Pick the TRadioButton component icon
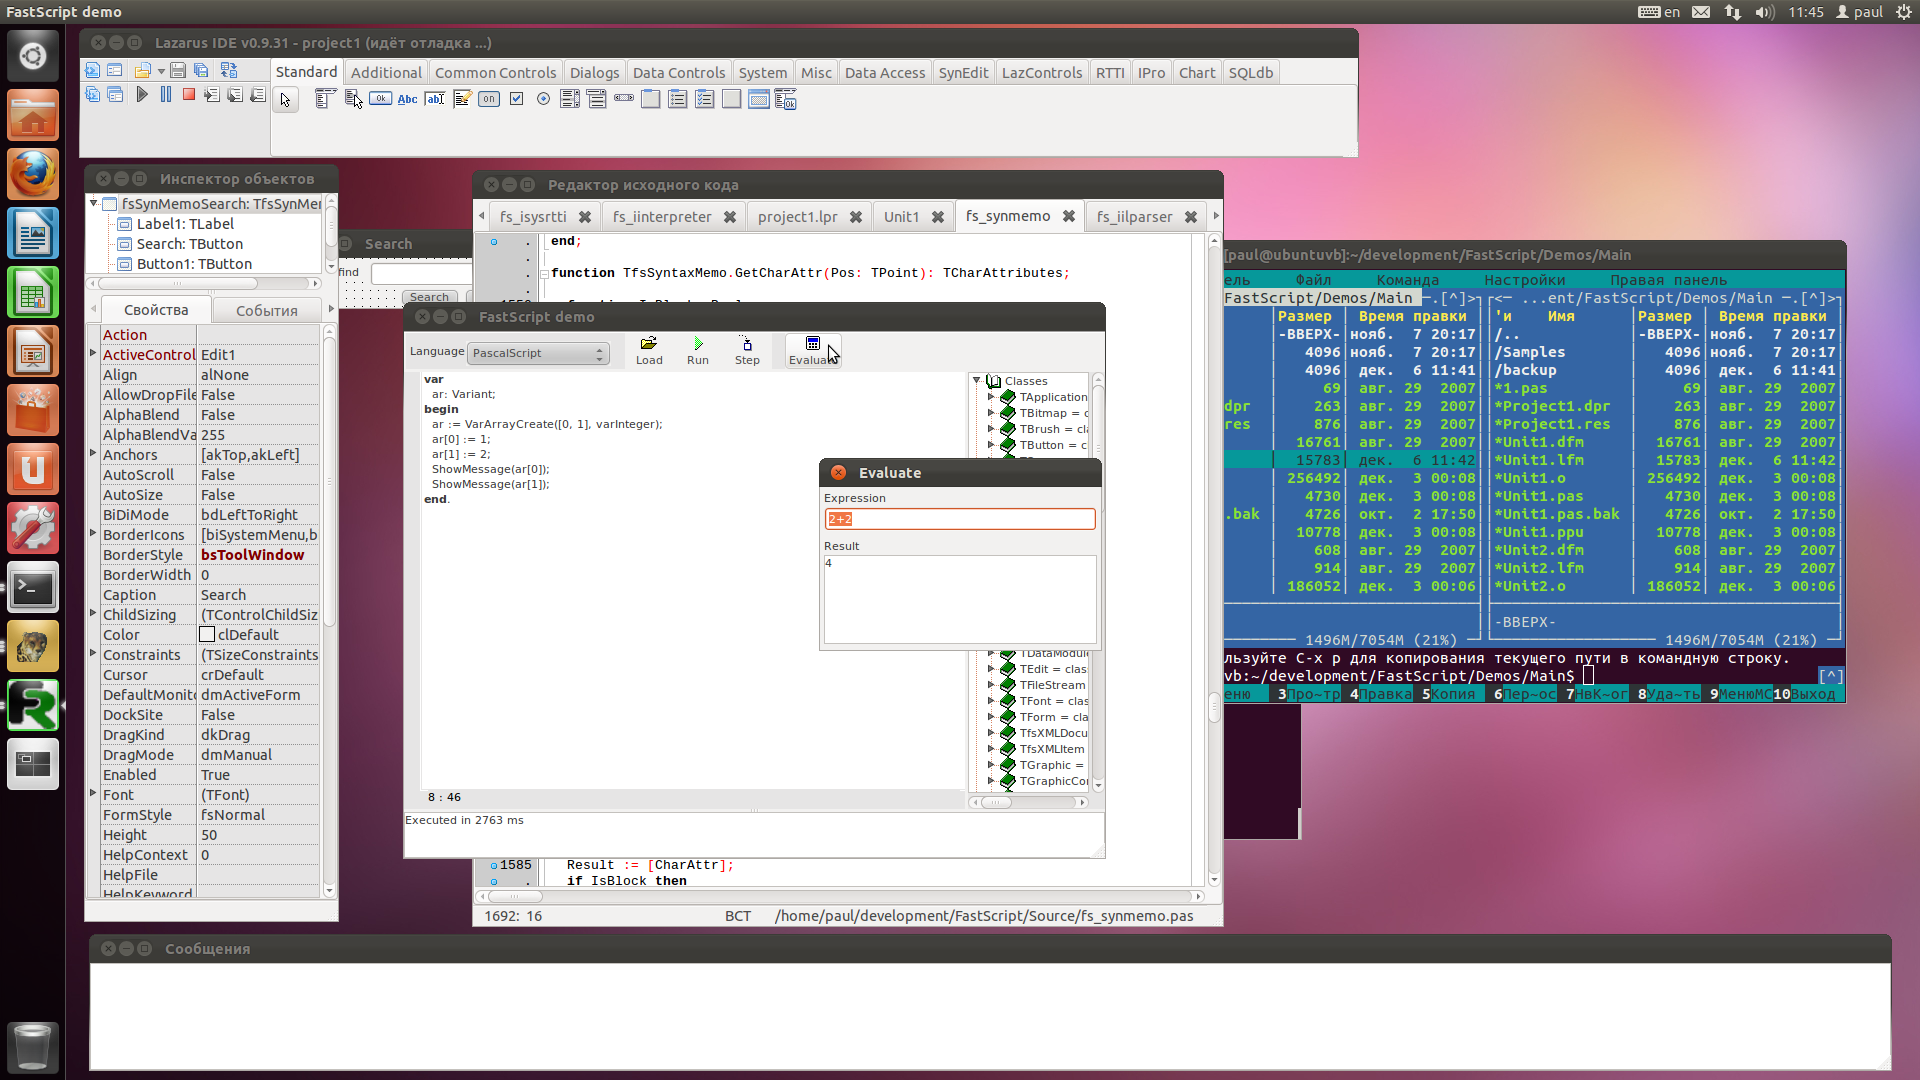The height and width of the screenshot is (1080, 1920). 543,99
